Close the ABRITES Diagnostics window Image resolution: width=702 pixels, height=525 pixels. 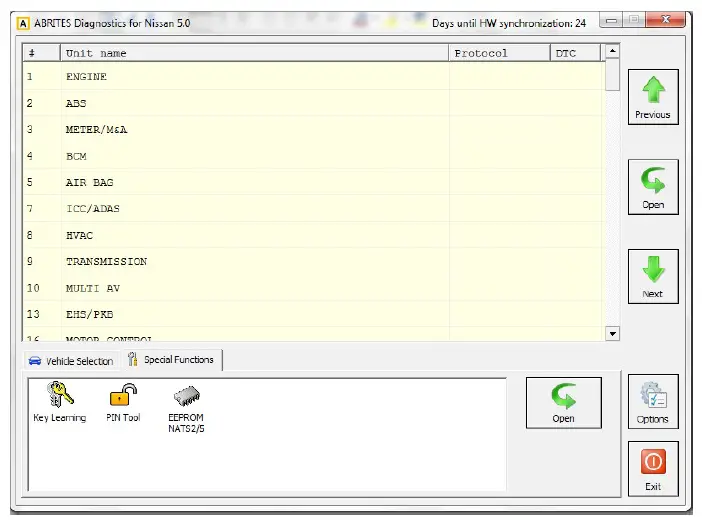pyautogui.click(x=665, y=20)
